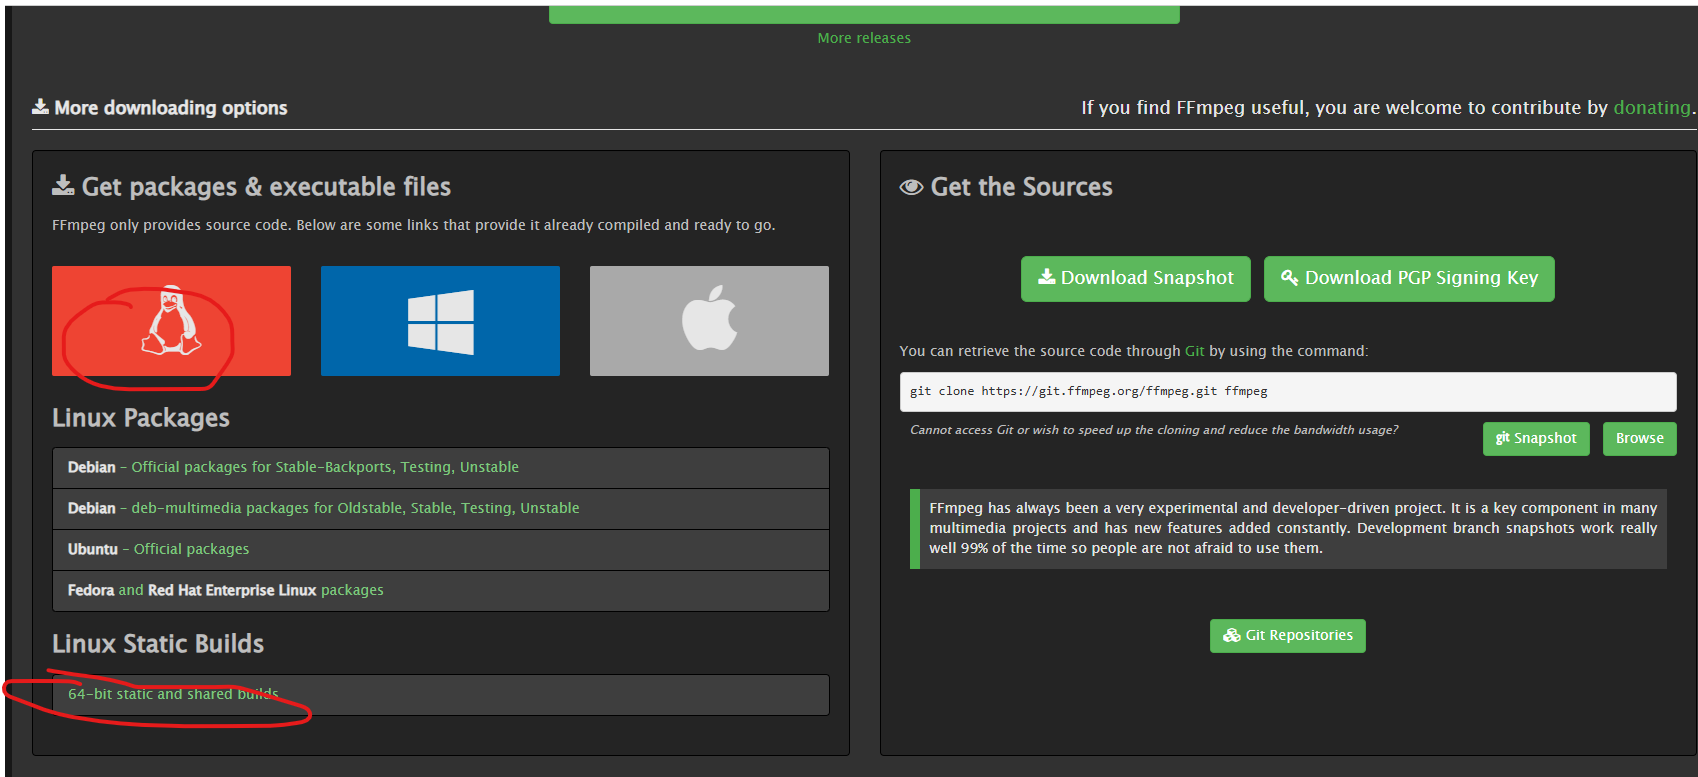The width and height of the screenshot is (1698, 777).
Task: Select the Linux penguin tile
Action: 171,321
